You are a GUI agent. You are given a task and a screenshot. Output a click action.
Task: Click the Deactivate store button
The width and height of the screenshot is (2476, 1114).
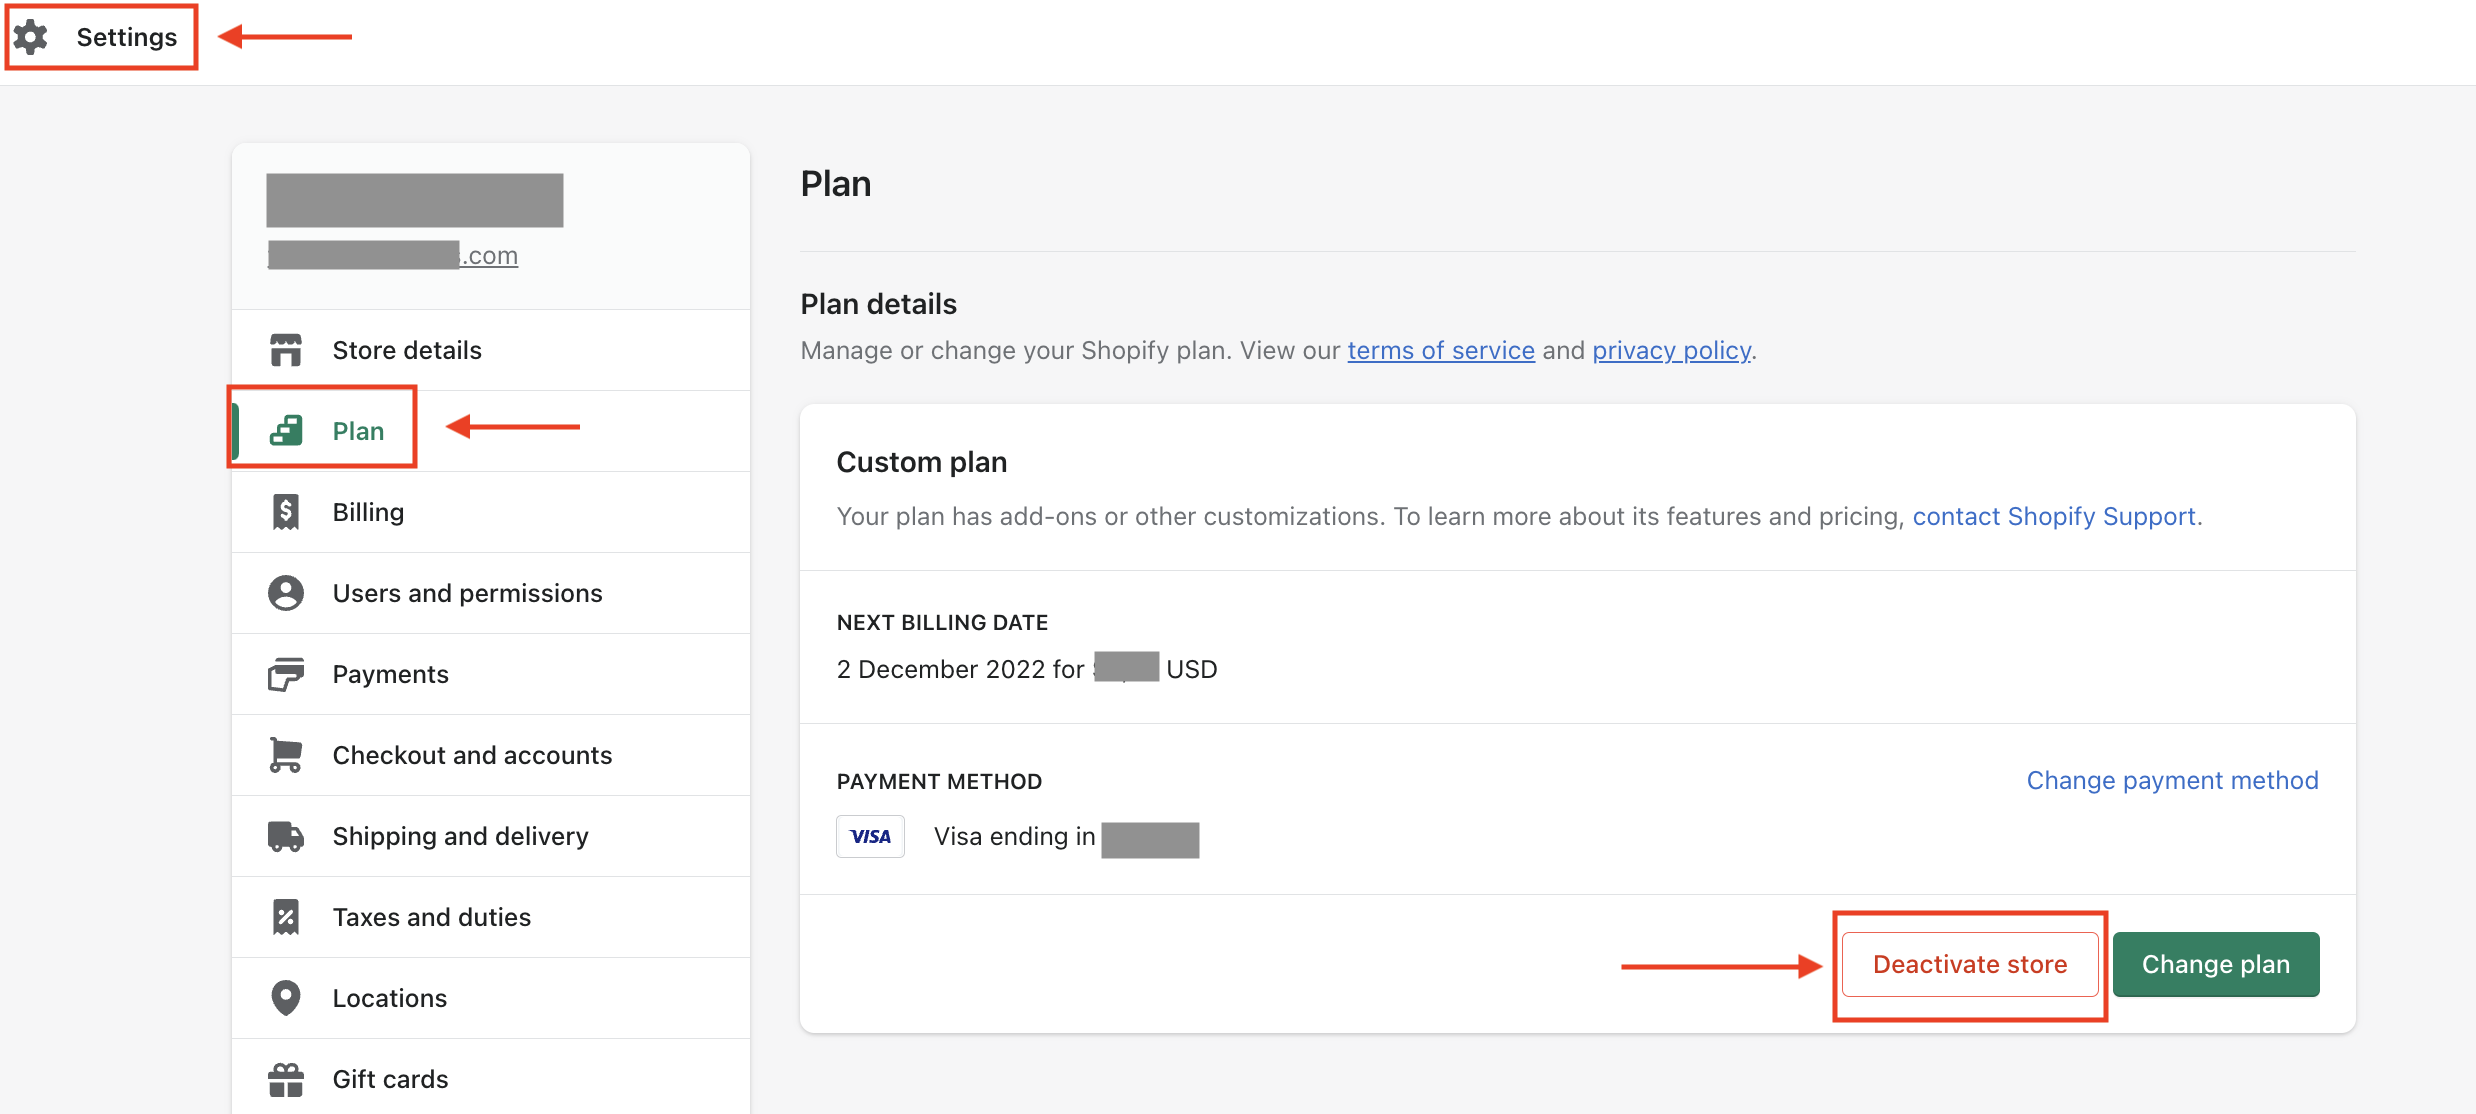(1970, 964)
